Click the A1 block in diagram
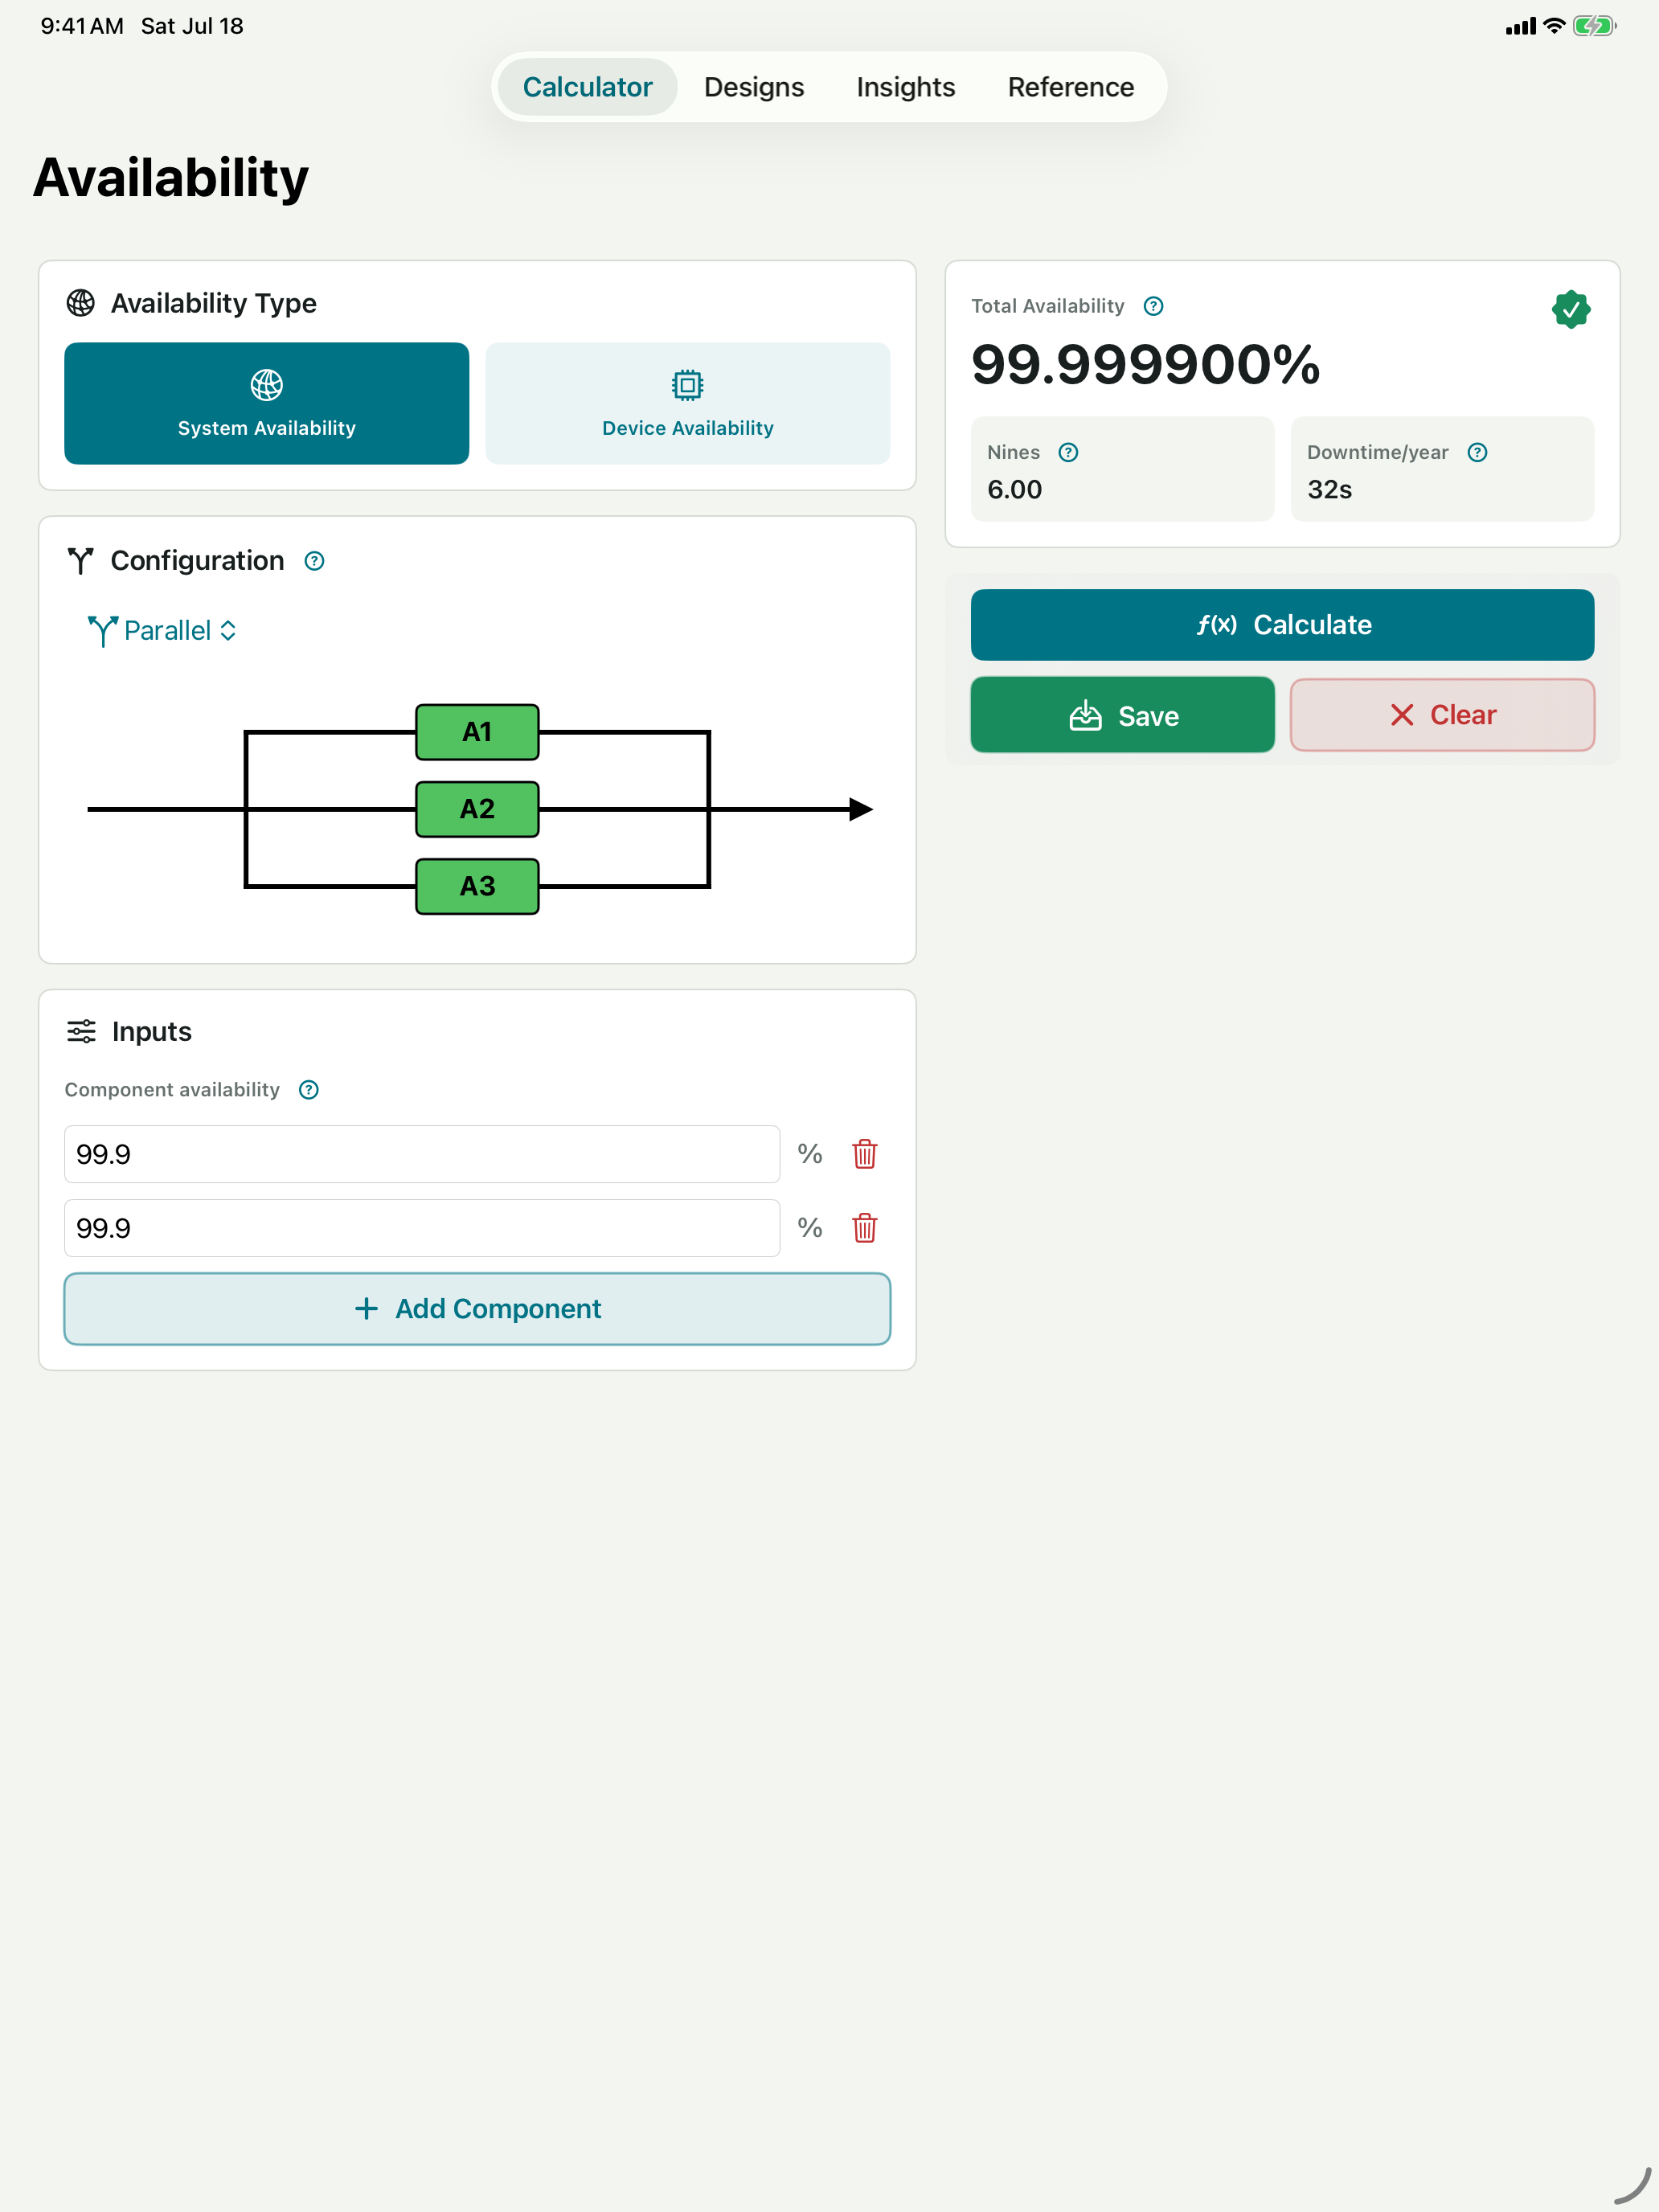 pos(477,732)
